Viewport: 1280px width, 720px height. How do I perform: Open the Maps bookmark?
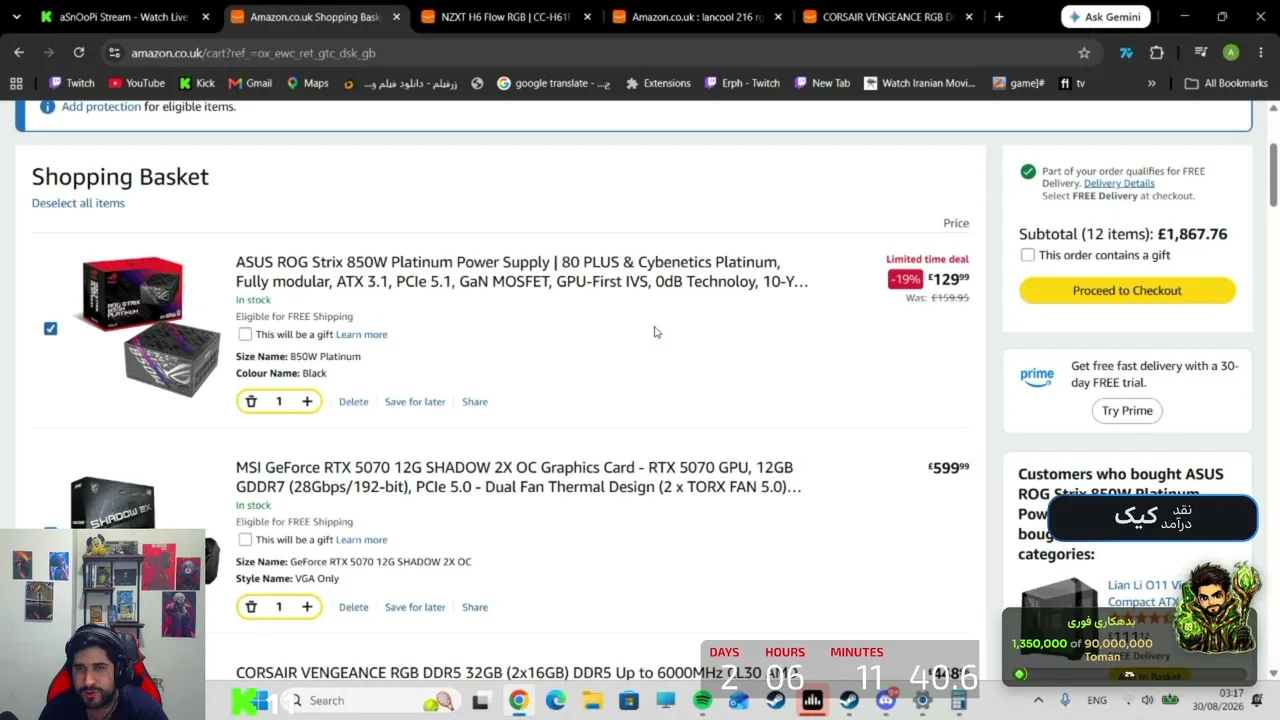click(x=307, y=83)
